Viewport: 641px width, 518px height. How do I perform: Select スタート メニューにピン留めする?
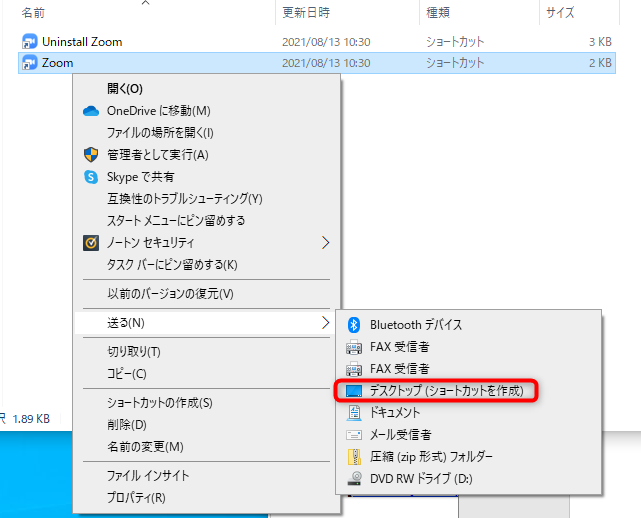click(206, 221)
